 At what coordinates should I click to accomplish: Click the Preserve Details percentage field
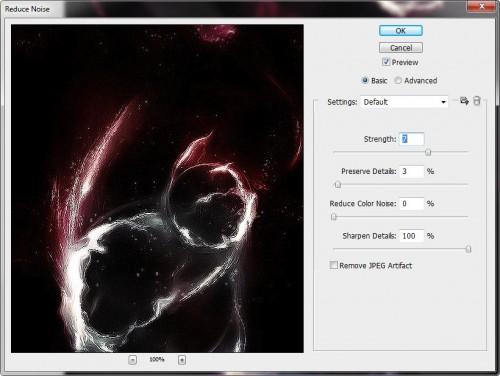click(x=412, y=171)
